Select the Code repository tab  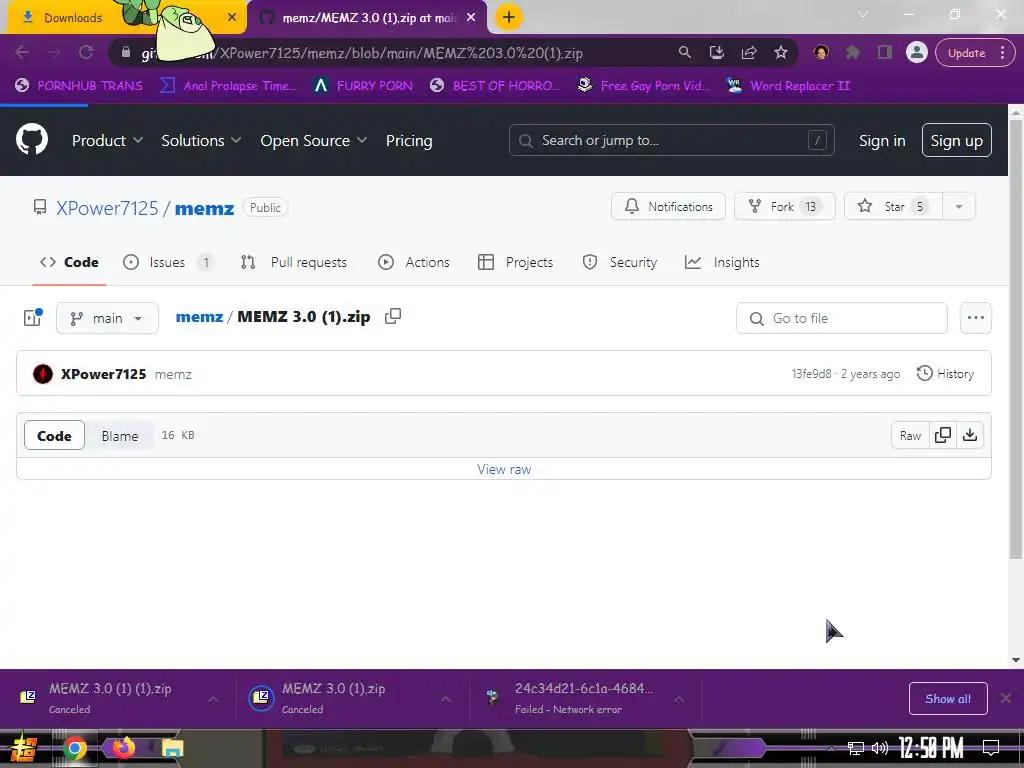(x=69, y=262)
